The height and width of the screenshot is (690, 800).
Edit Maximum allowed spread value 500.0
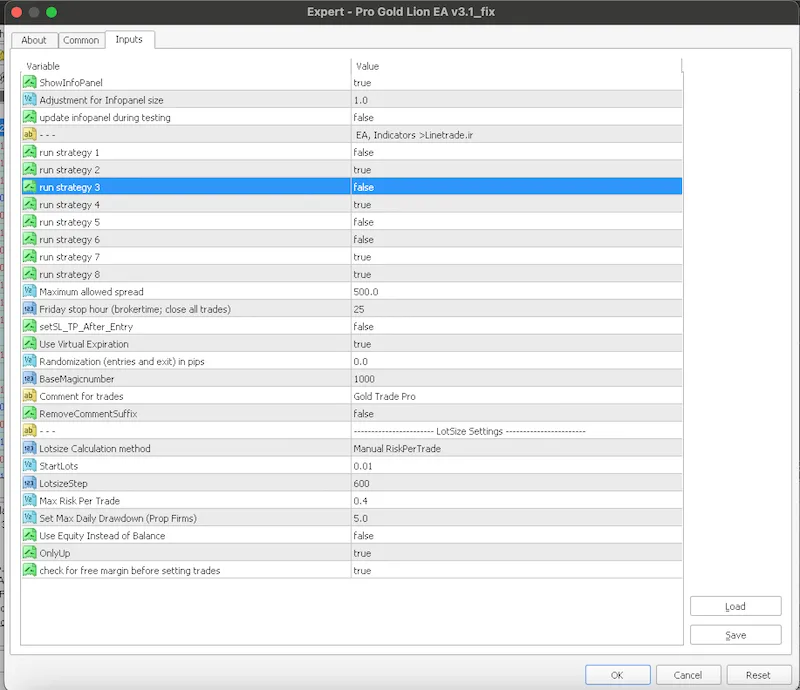[516, 291]
